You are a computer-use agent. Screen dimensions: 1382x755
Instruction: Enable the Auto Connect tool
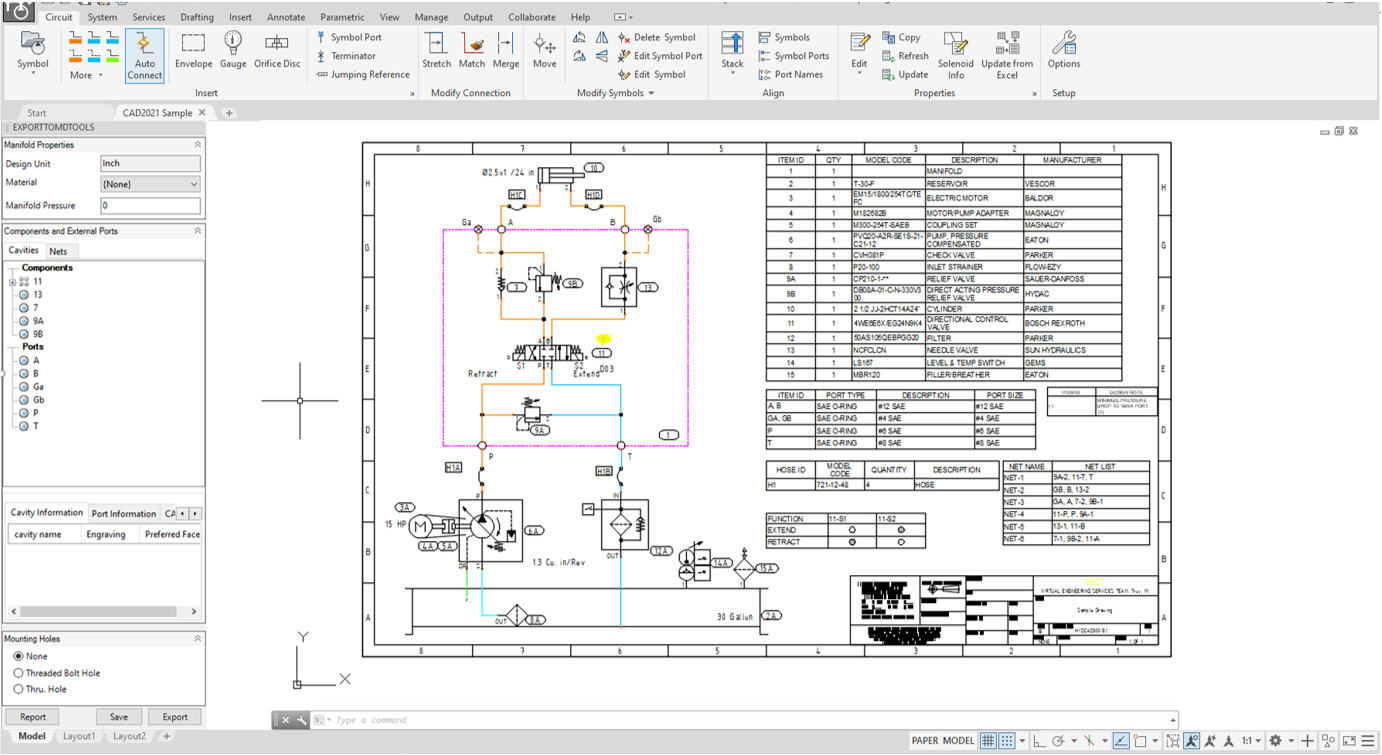(x=144, y=55)
